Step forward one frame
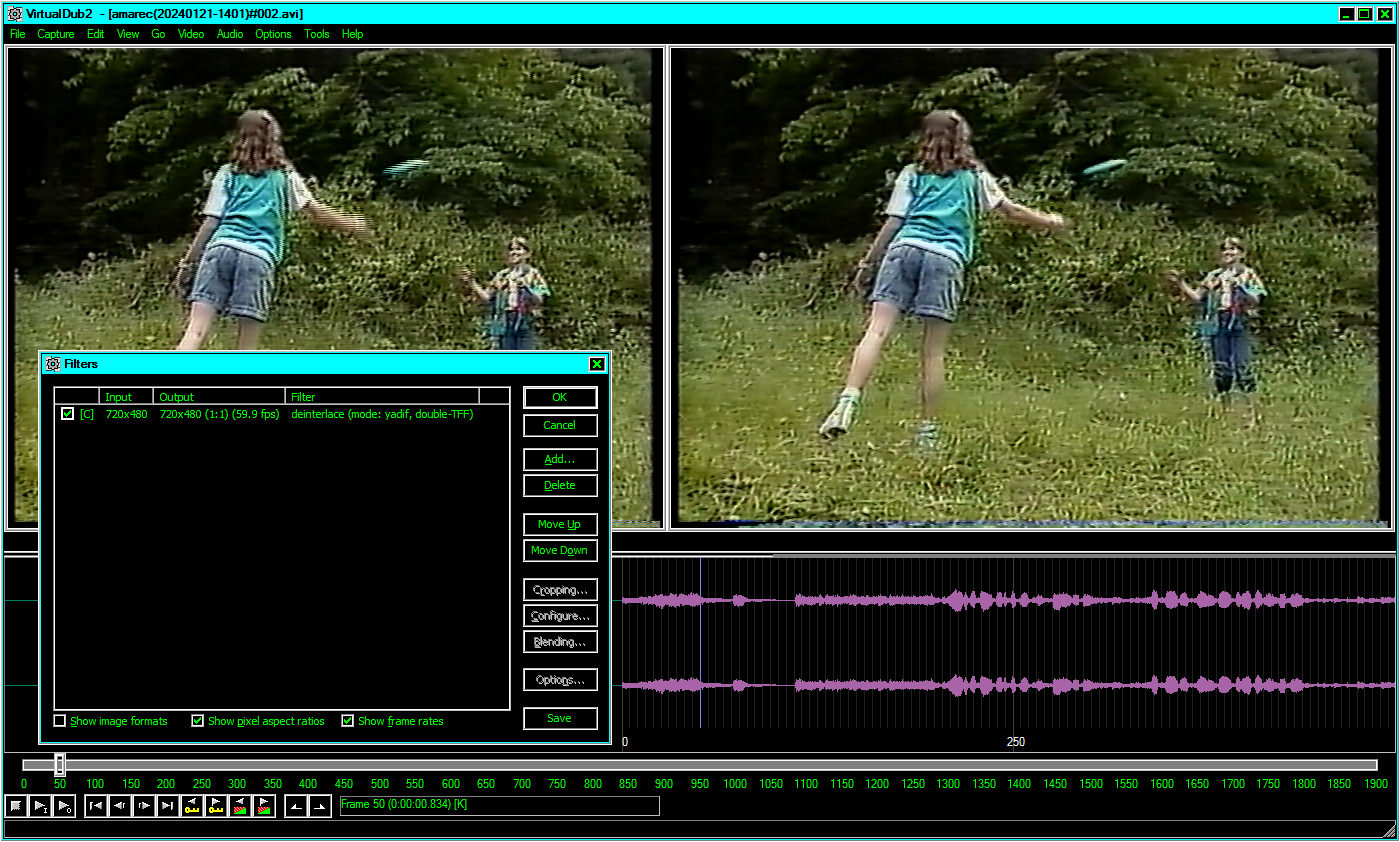Viewport: 1400px width, 842px height. pos(144,806)
